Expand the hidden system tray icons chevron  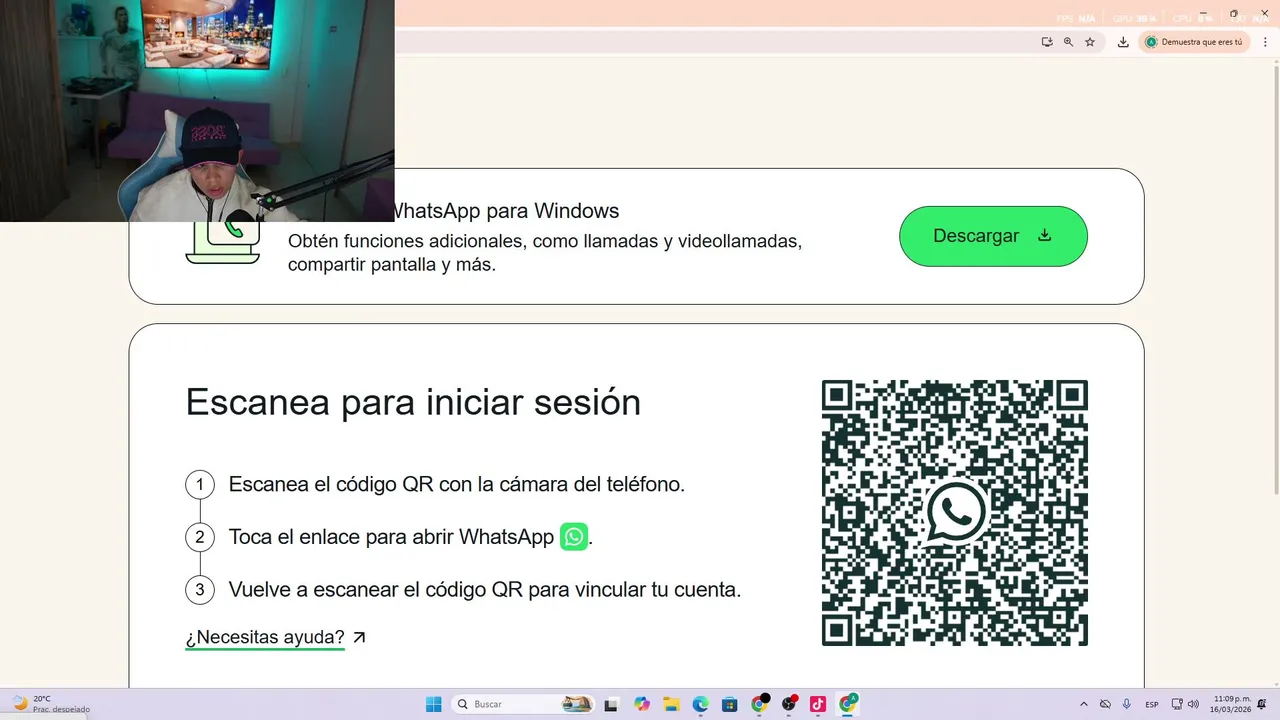(1084, 704)
